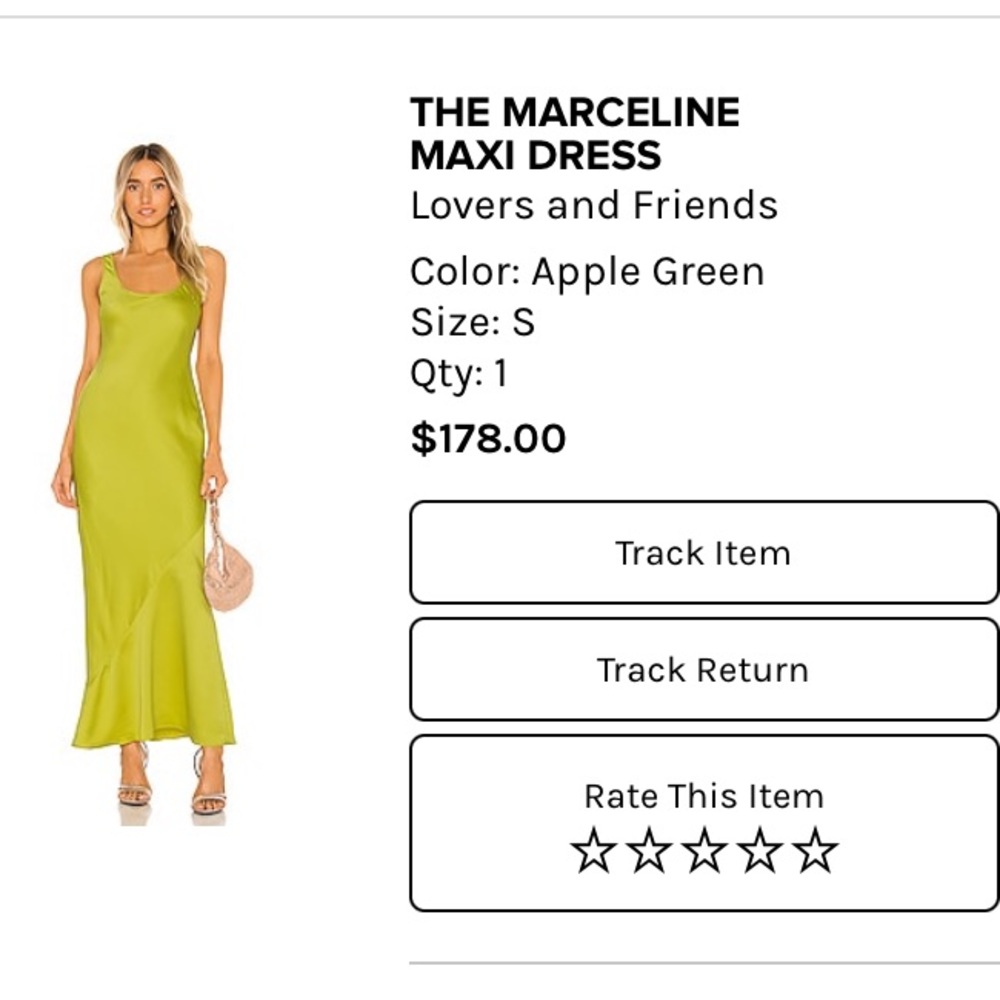Open the Rate This Item panel
Viewport: 1000px width, 1000px height.
pos(703,796)
